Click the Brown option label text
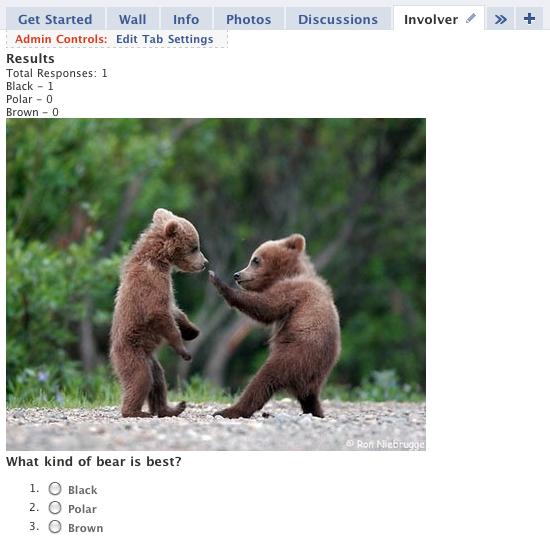Screen dimensions: 550x539 coord(86,528)
